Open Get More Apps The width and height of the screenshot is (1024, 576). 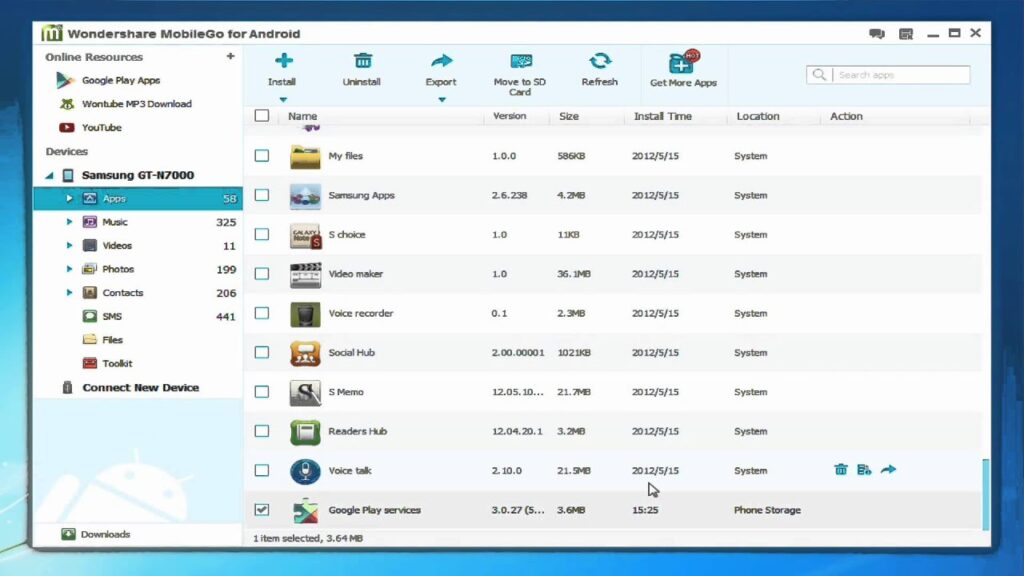(683, 69)
